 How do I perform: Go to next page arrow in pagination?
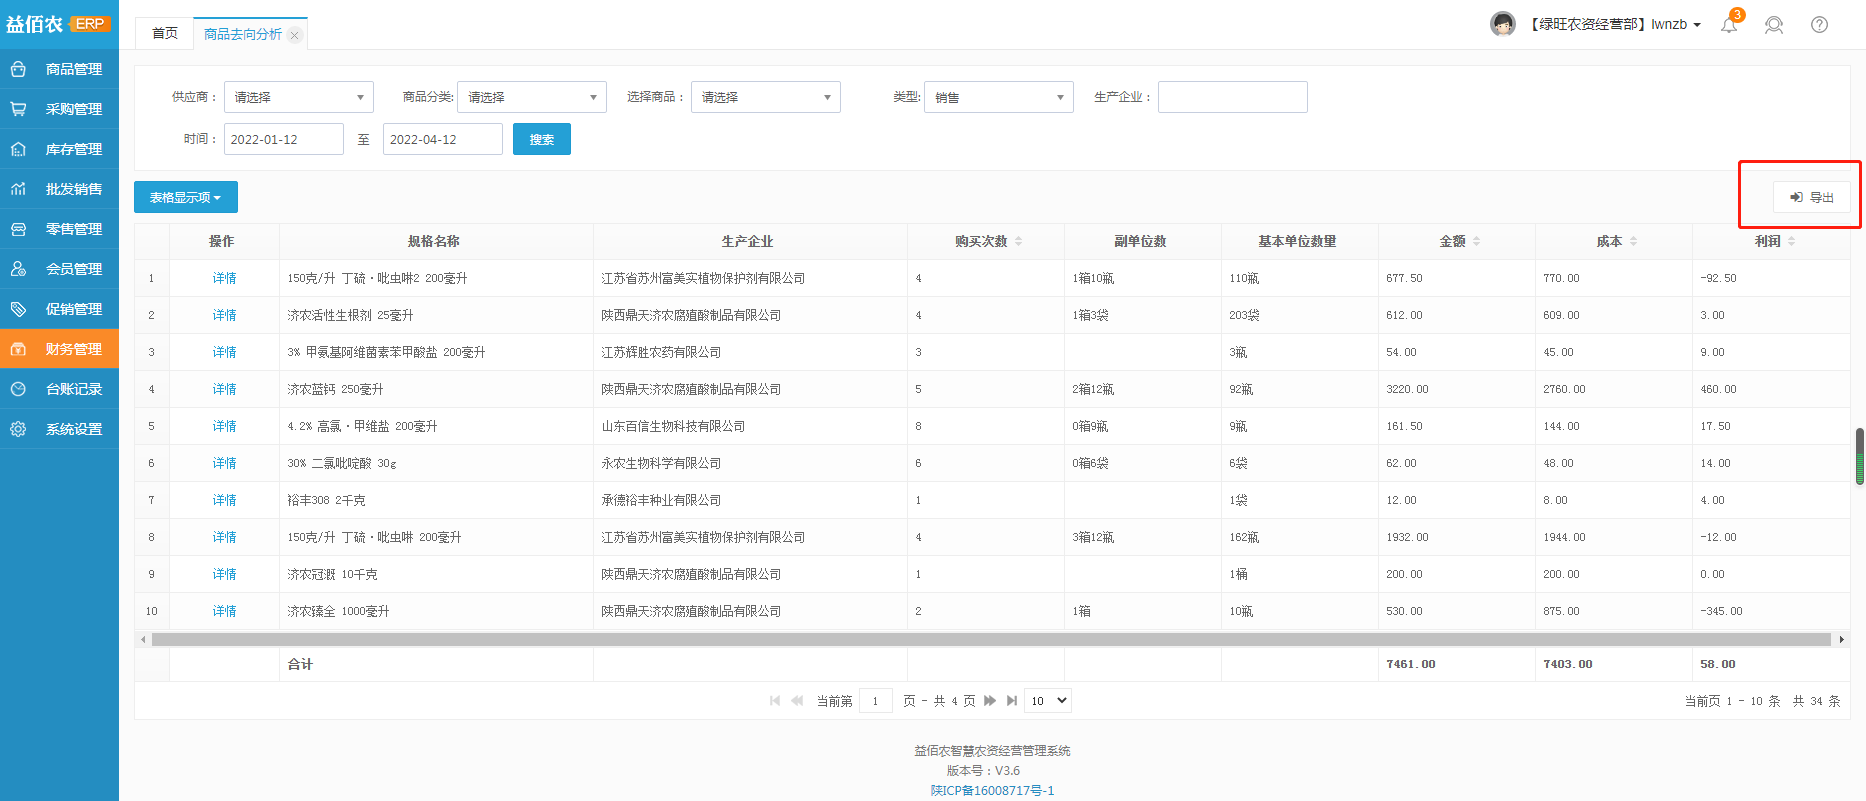coord(990,701)
